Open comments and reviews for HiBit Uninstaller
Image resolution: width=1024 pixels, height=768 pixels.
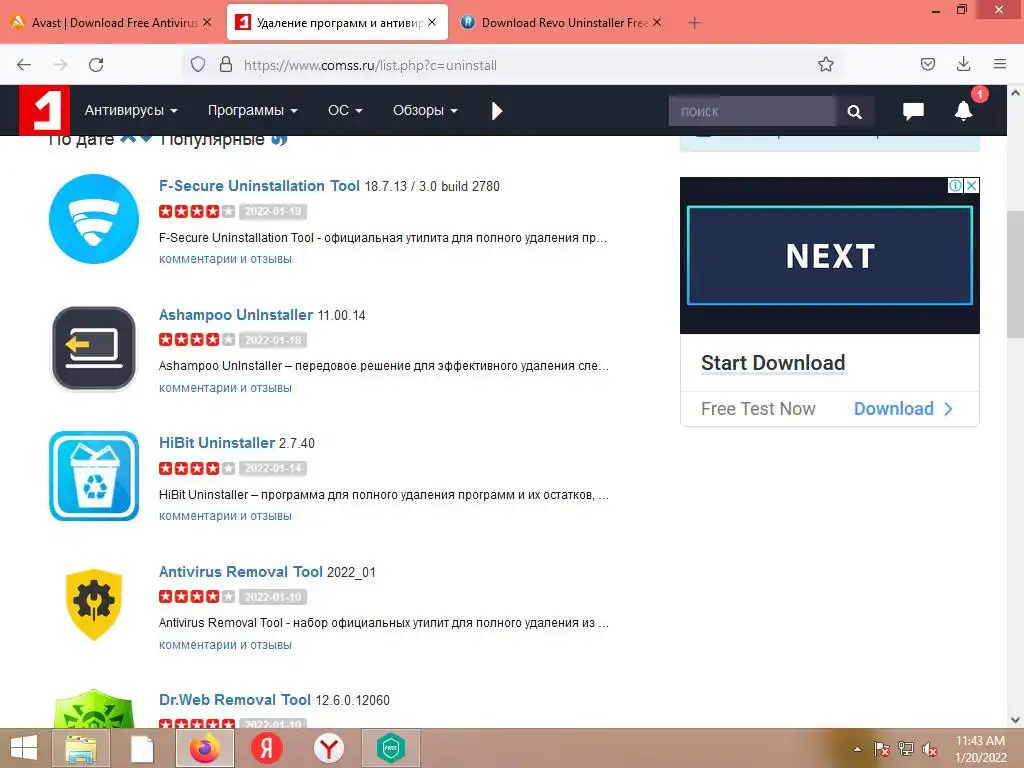[x=225, y=516]
